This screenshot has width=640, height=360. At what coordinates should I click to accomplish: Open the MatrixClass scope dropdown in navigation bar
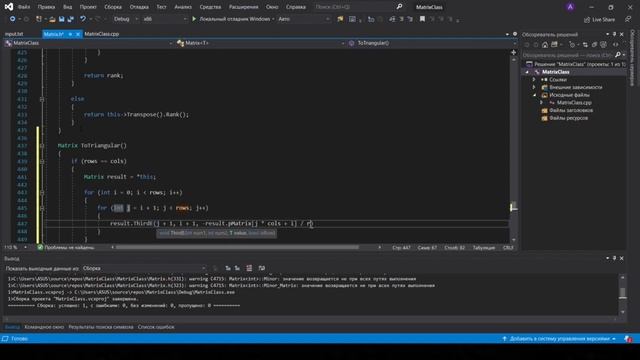point(89,43)
